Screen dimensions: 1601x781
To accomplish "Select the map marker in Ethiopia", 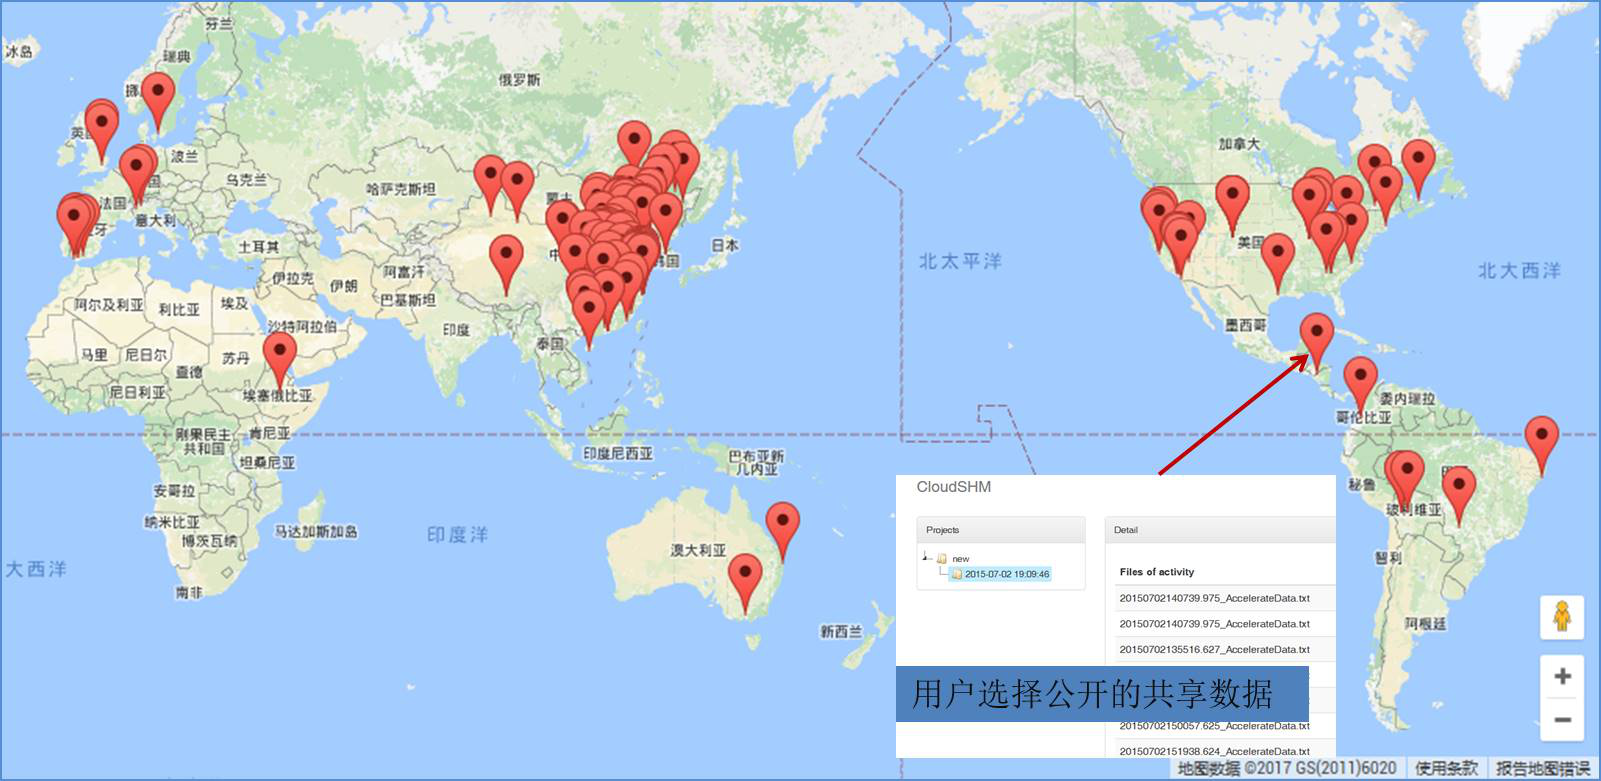I will click(279, 354).
